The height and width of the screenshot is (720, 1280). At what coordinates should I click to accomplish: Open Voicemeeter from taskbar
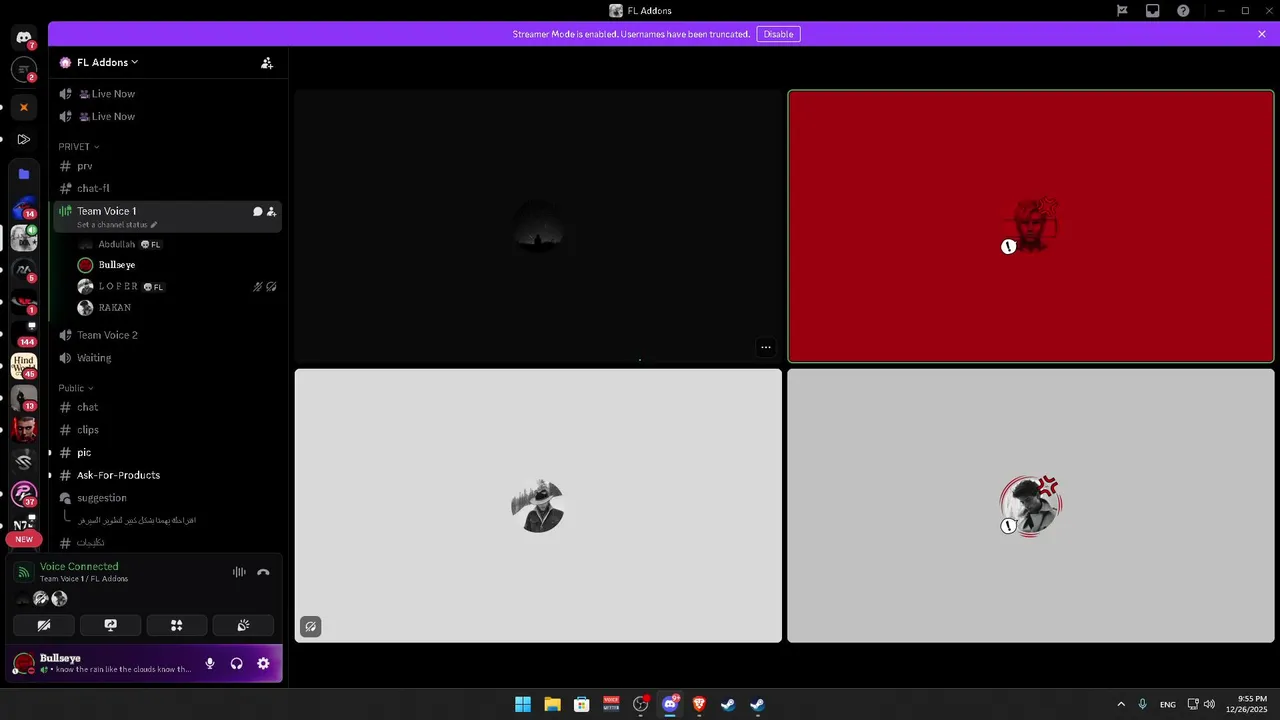click(611, 704)
